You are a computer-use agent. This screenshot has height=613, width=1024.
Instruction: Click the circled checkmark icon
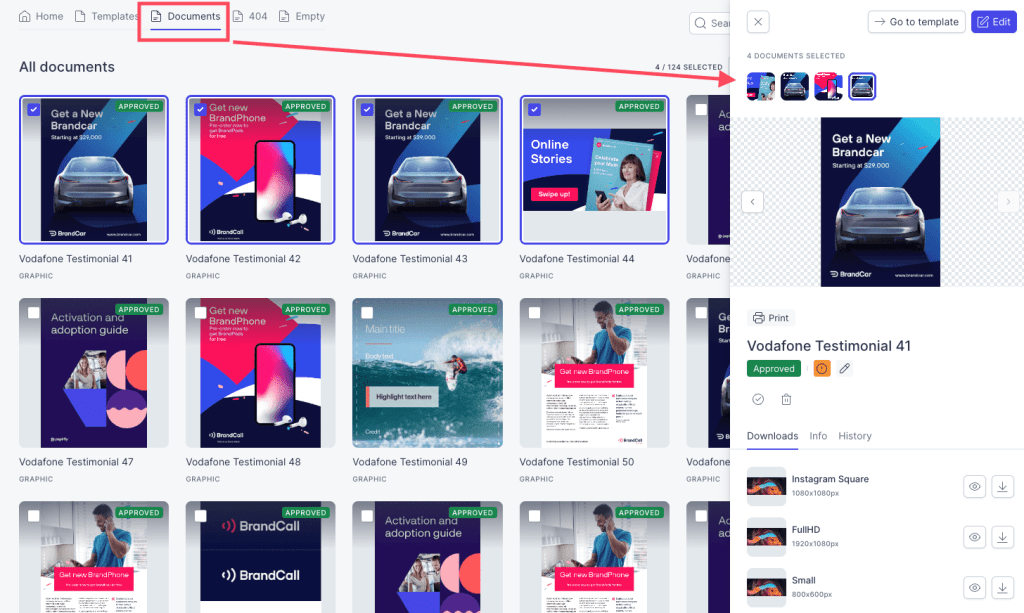click(758, 399)
